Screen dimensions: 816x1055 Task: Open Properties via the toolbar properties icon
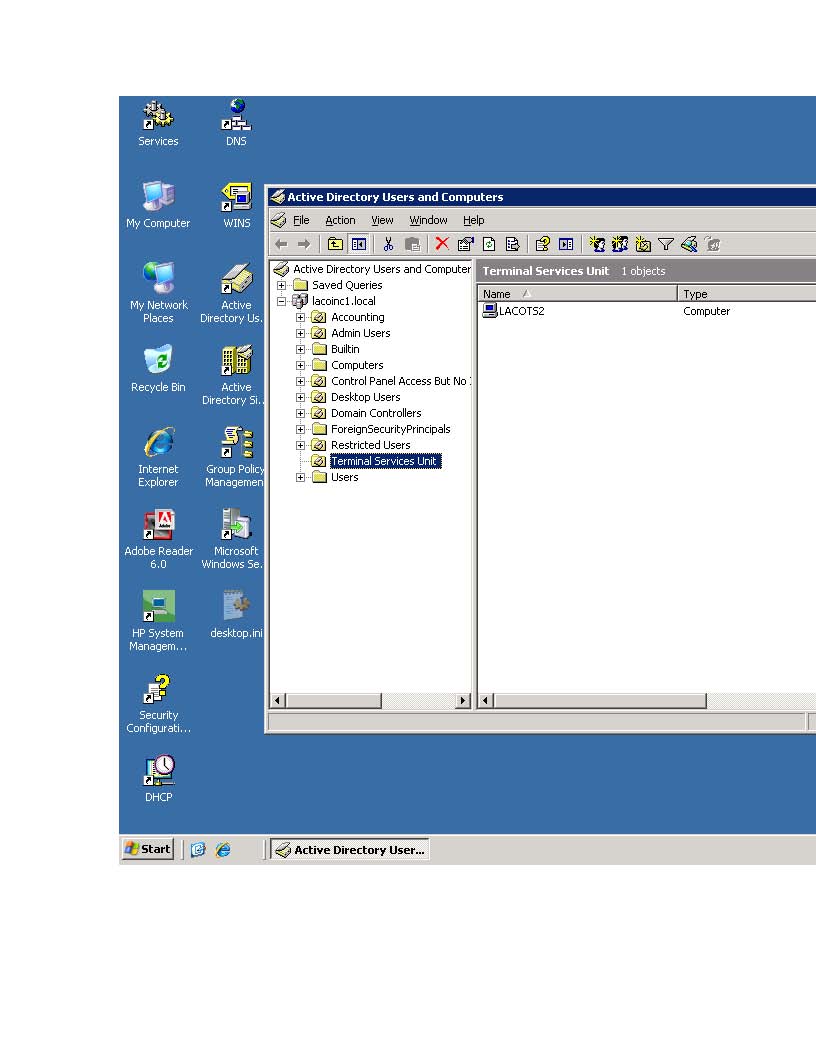click(x=464, y=243)
